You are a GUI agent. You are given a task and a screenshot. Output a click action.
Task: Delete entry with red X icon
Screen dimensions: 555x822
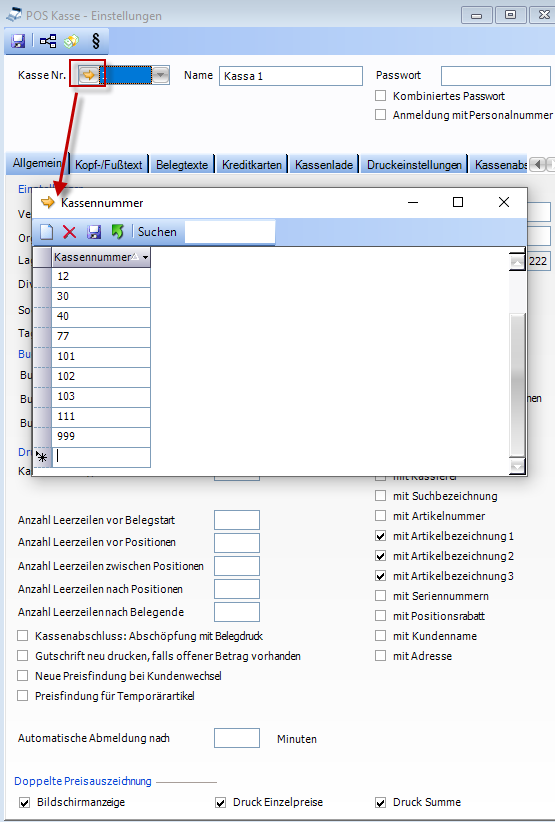(70, 232)
